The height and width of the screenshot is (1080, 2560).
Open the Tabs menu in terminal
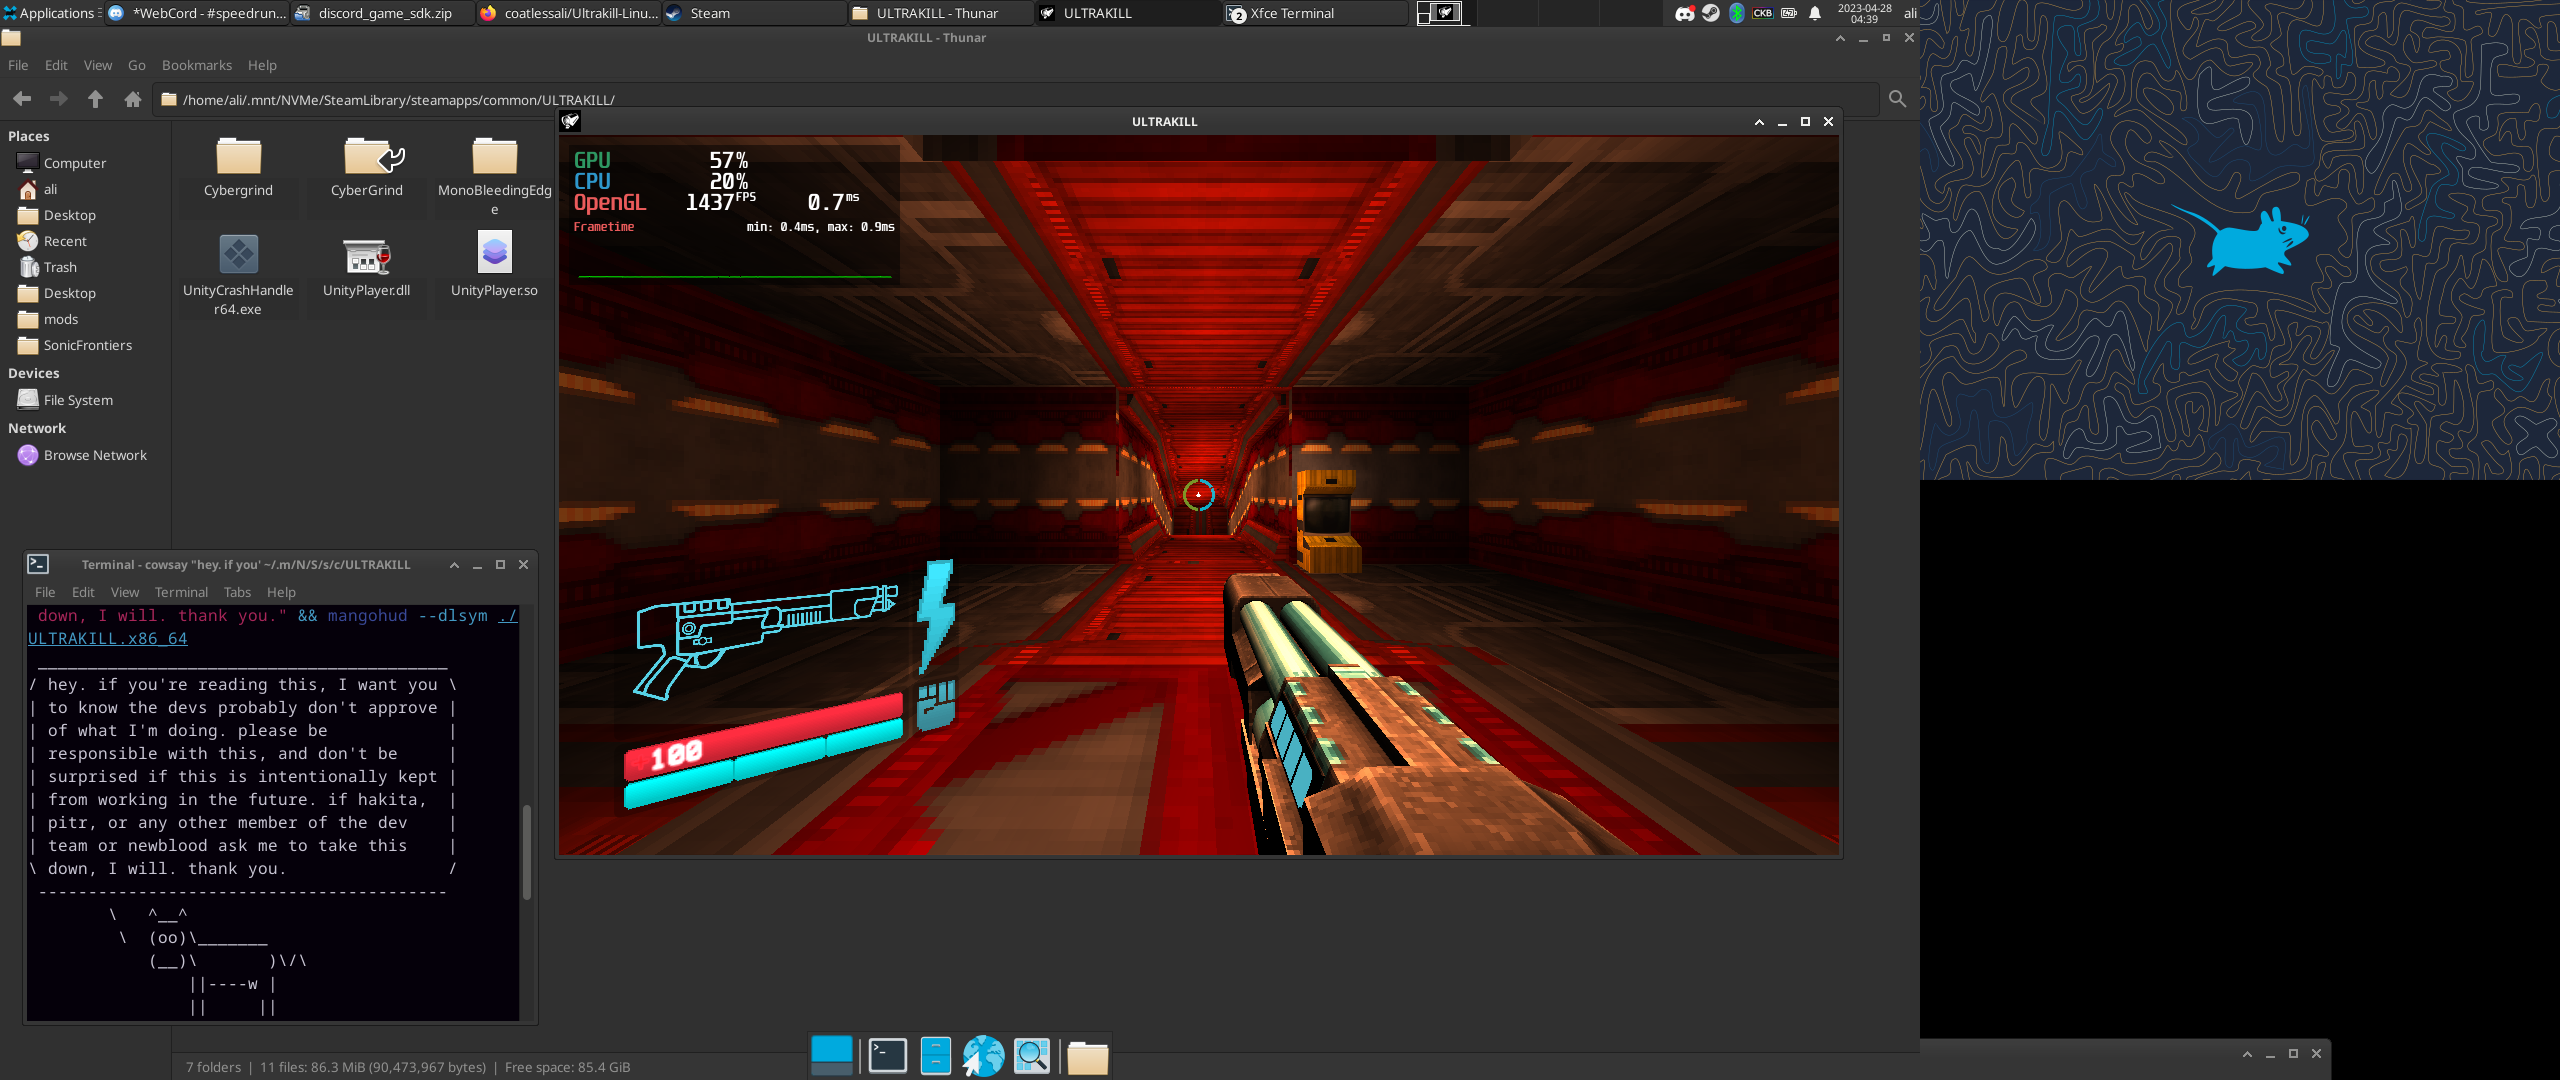tap(237, 592)
